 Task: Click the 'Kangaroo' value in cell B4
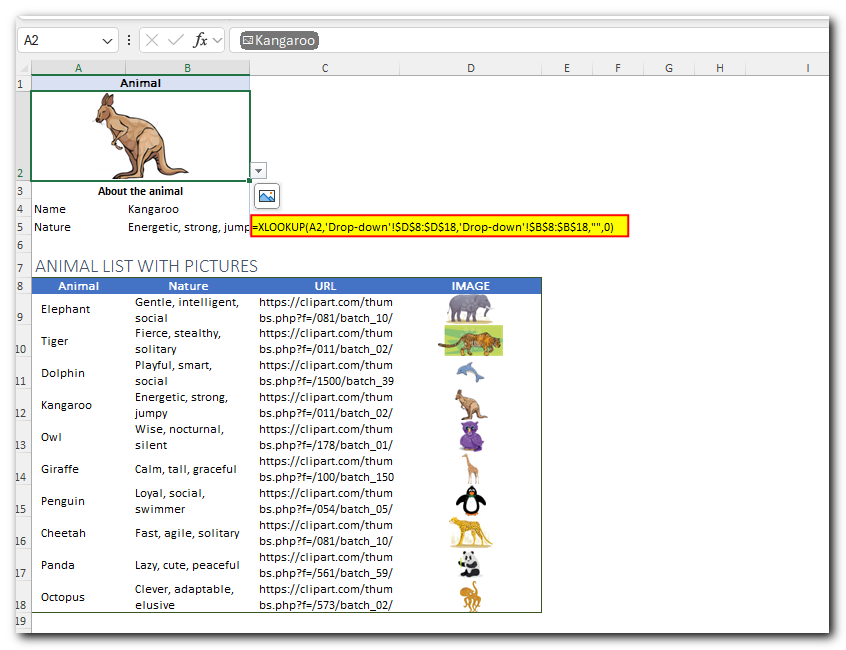(153, 209)
